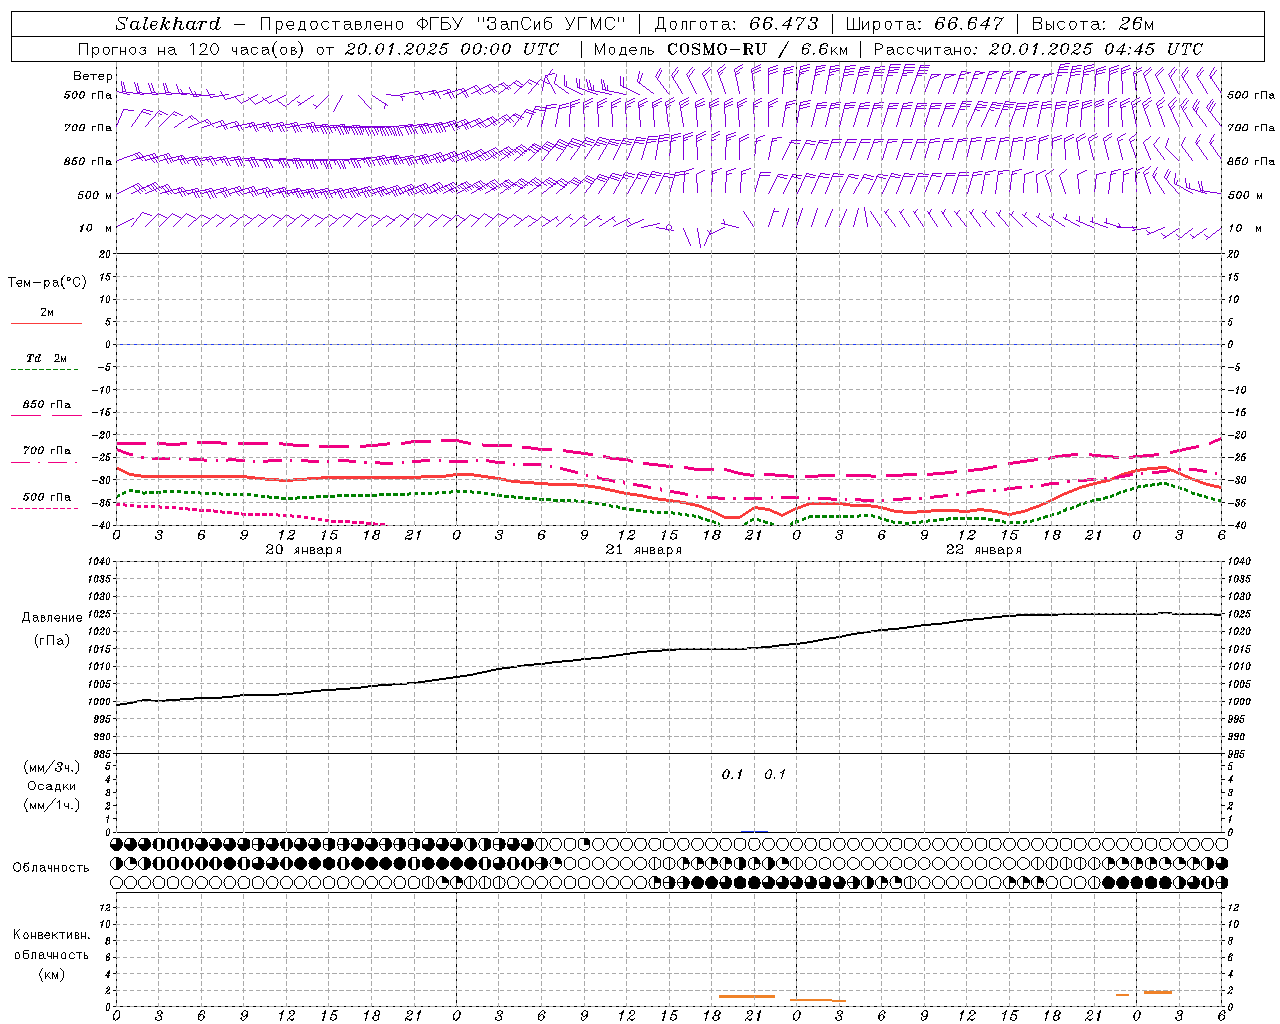Click the "Salekhard" station title
Image resolution: width=1280 pixels, height=1024 pixels.
pos(168,24)
